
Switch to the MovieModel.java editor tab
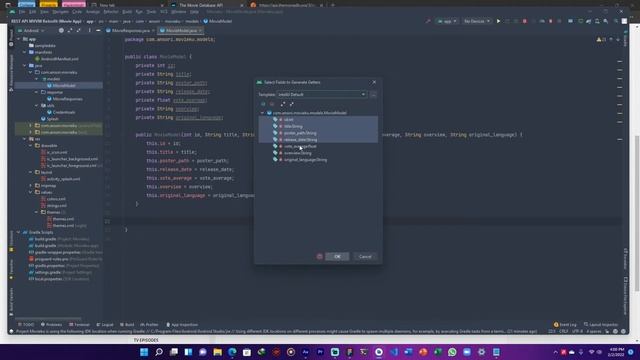click(x=181, y=31)
